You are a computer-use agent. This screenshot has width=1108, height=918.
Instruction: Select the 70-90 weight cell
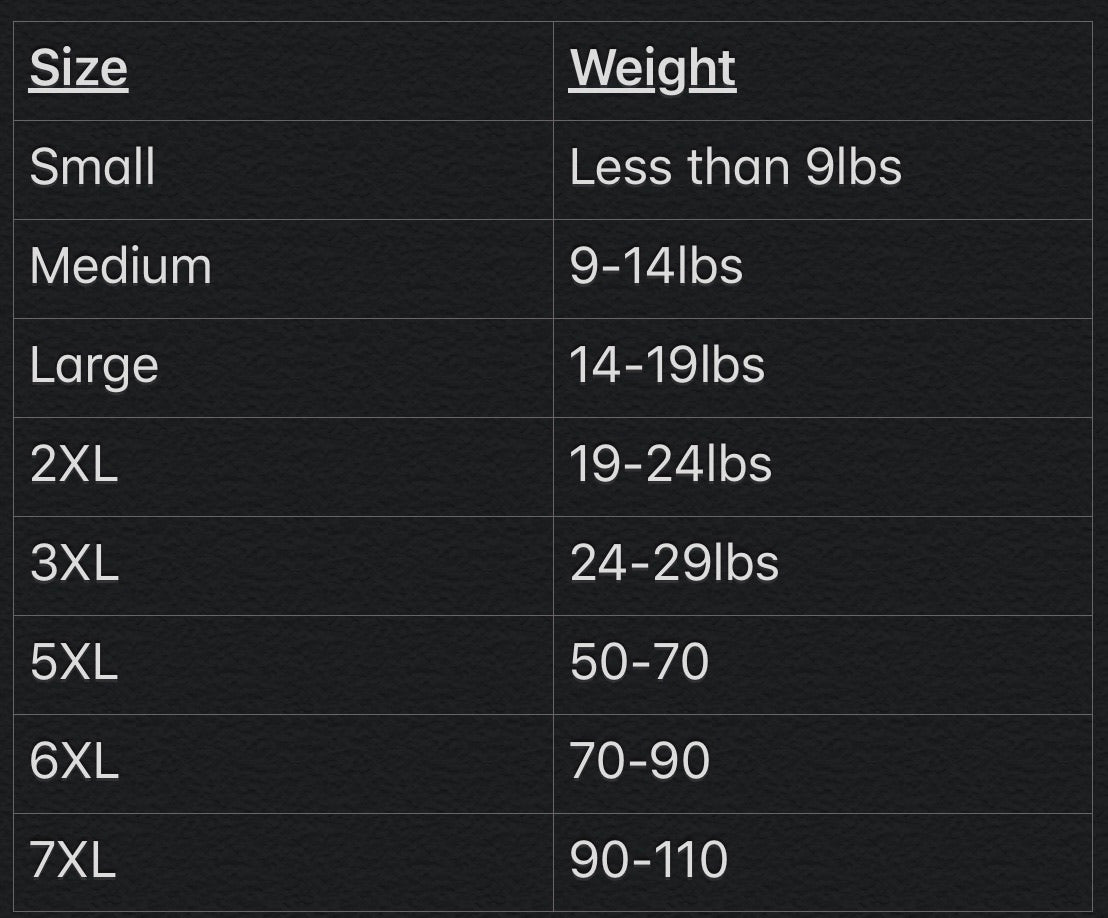point(823,764)
